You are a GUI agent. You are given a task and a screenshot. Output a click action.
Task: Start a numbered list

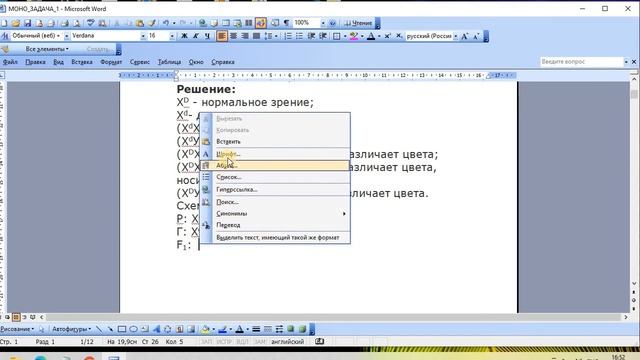click(288, 36)
